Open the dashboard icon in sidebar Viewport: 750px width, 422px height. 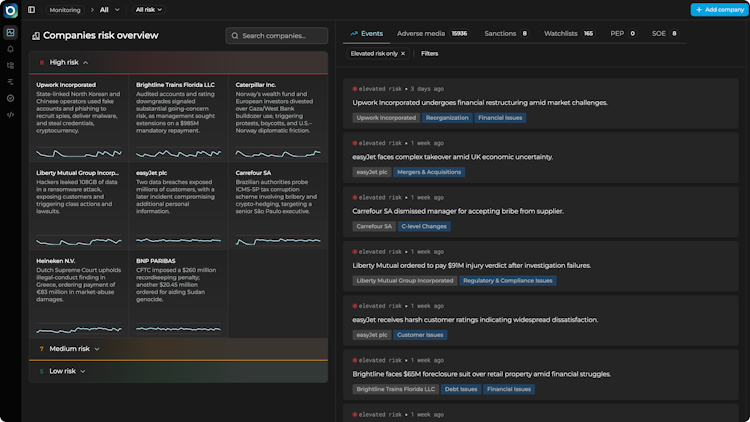[11, 33]
